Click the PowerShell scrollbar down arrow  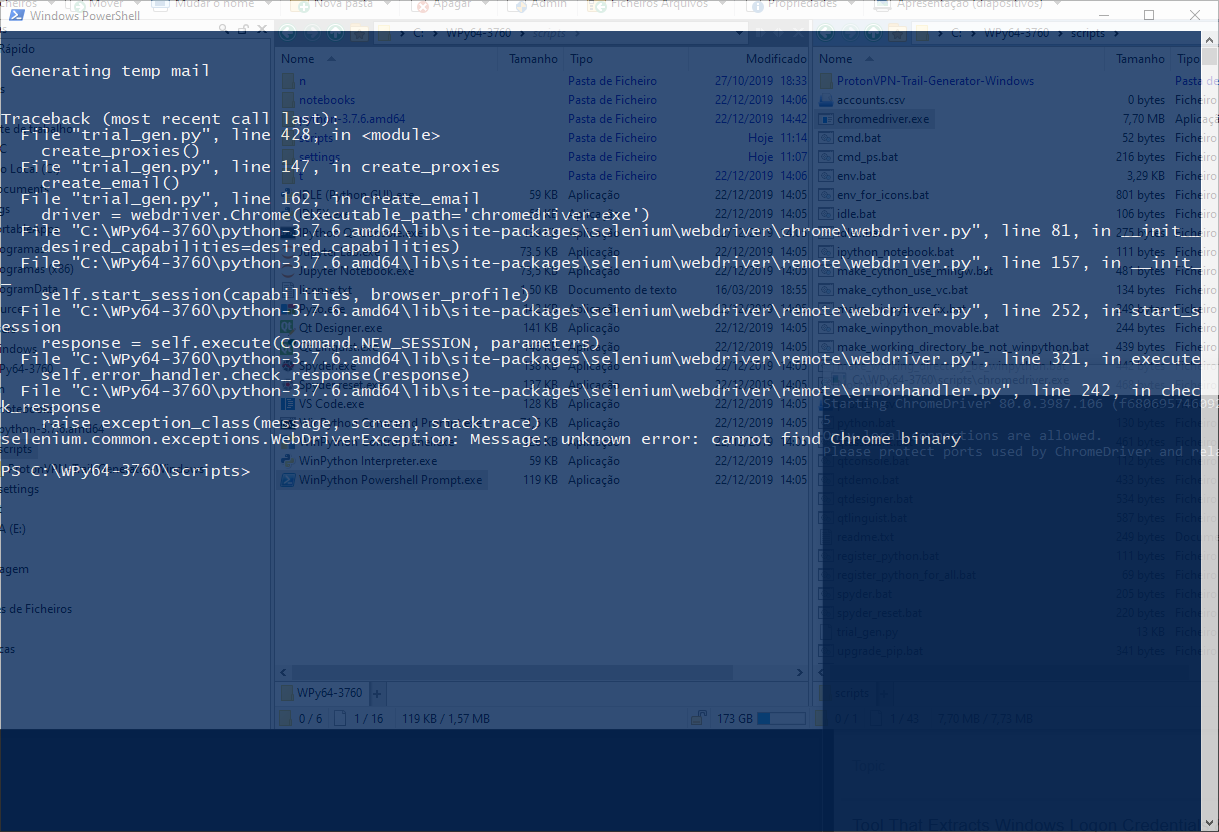point(1209,823)
